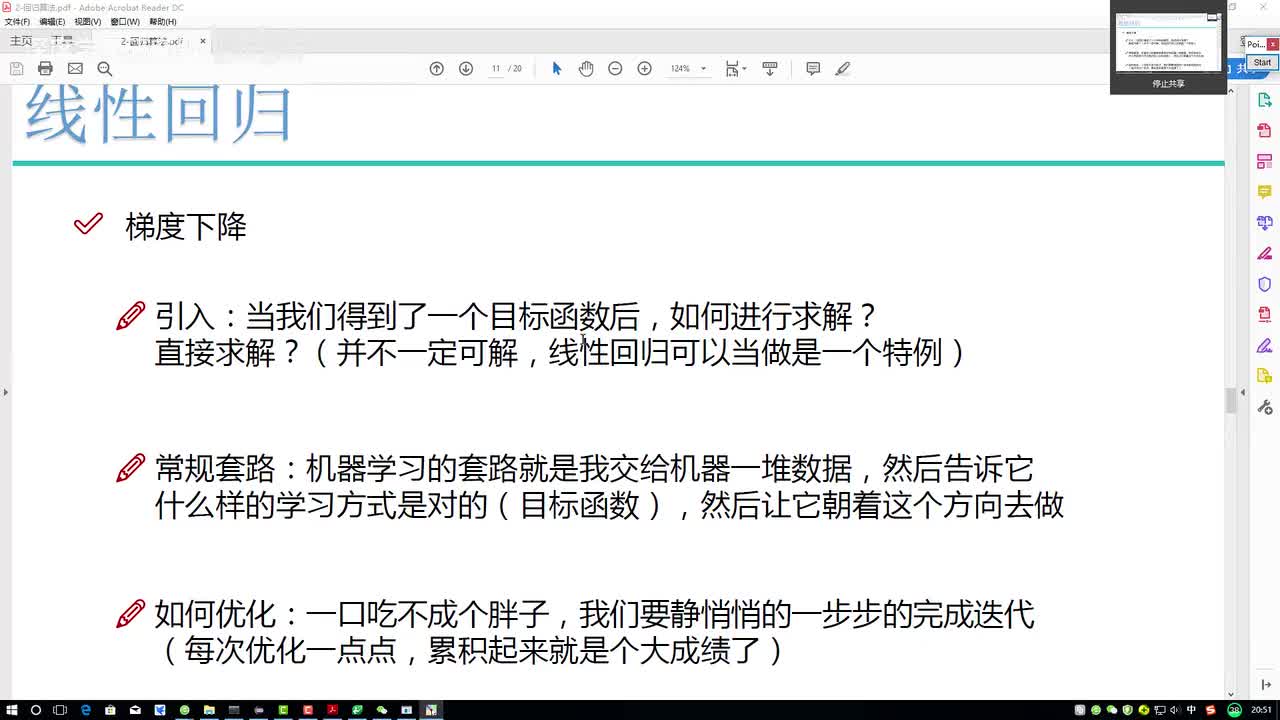Click the Edit PDF layout sidebar icon
The height and width of the screenshot is (720, 1280).
[x=1264, y=161]
